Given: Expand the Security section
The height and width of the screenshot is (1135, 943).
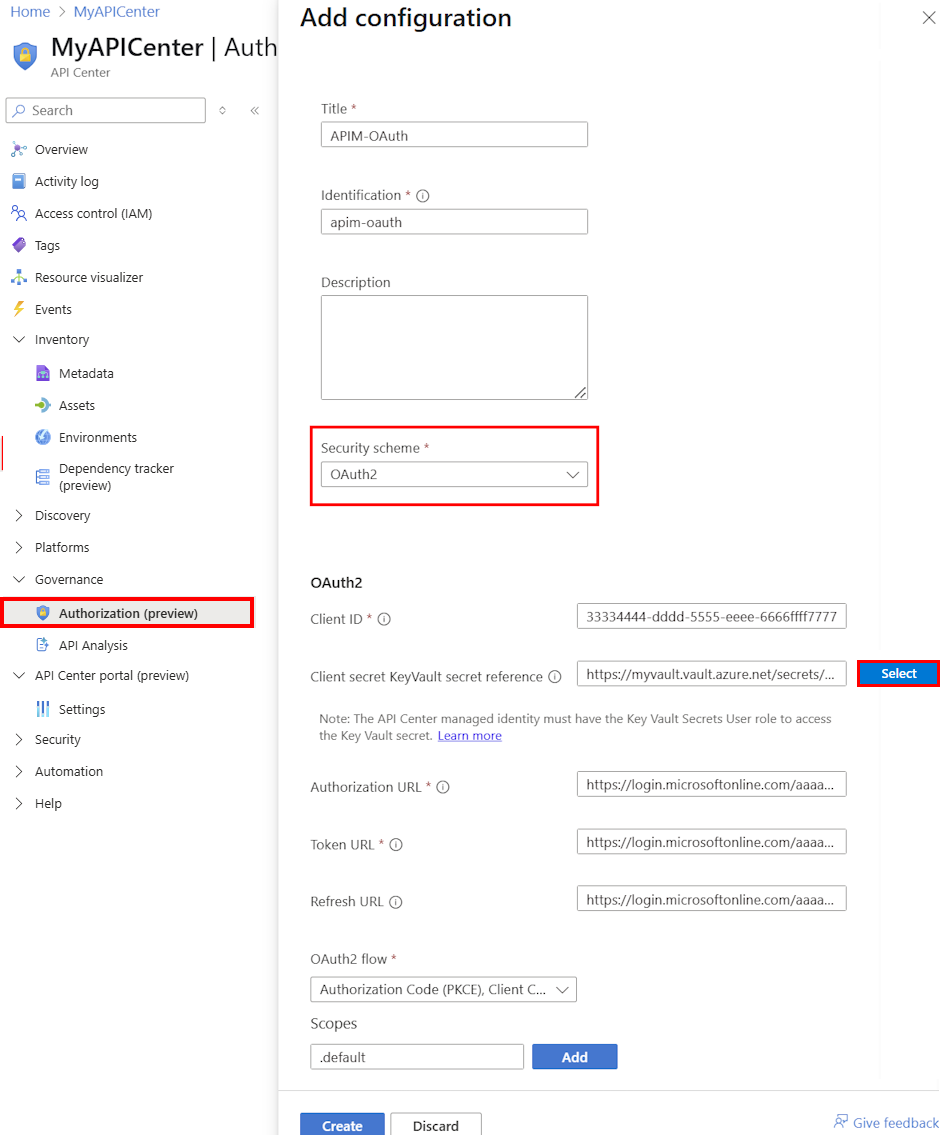Looking at the screenshot, I should pos(19,739).
